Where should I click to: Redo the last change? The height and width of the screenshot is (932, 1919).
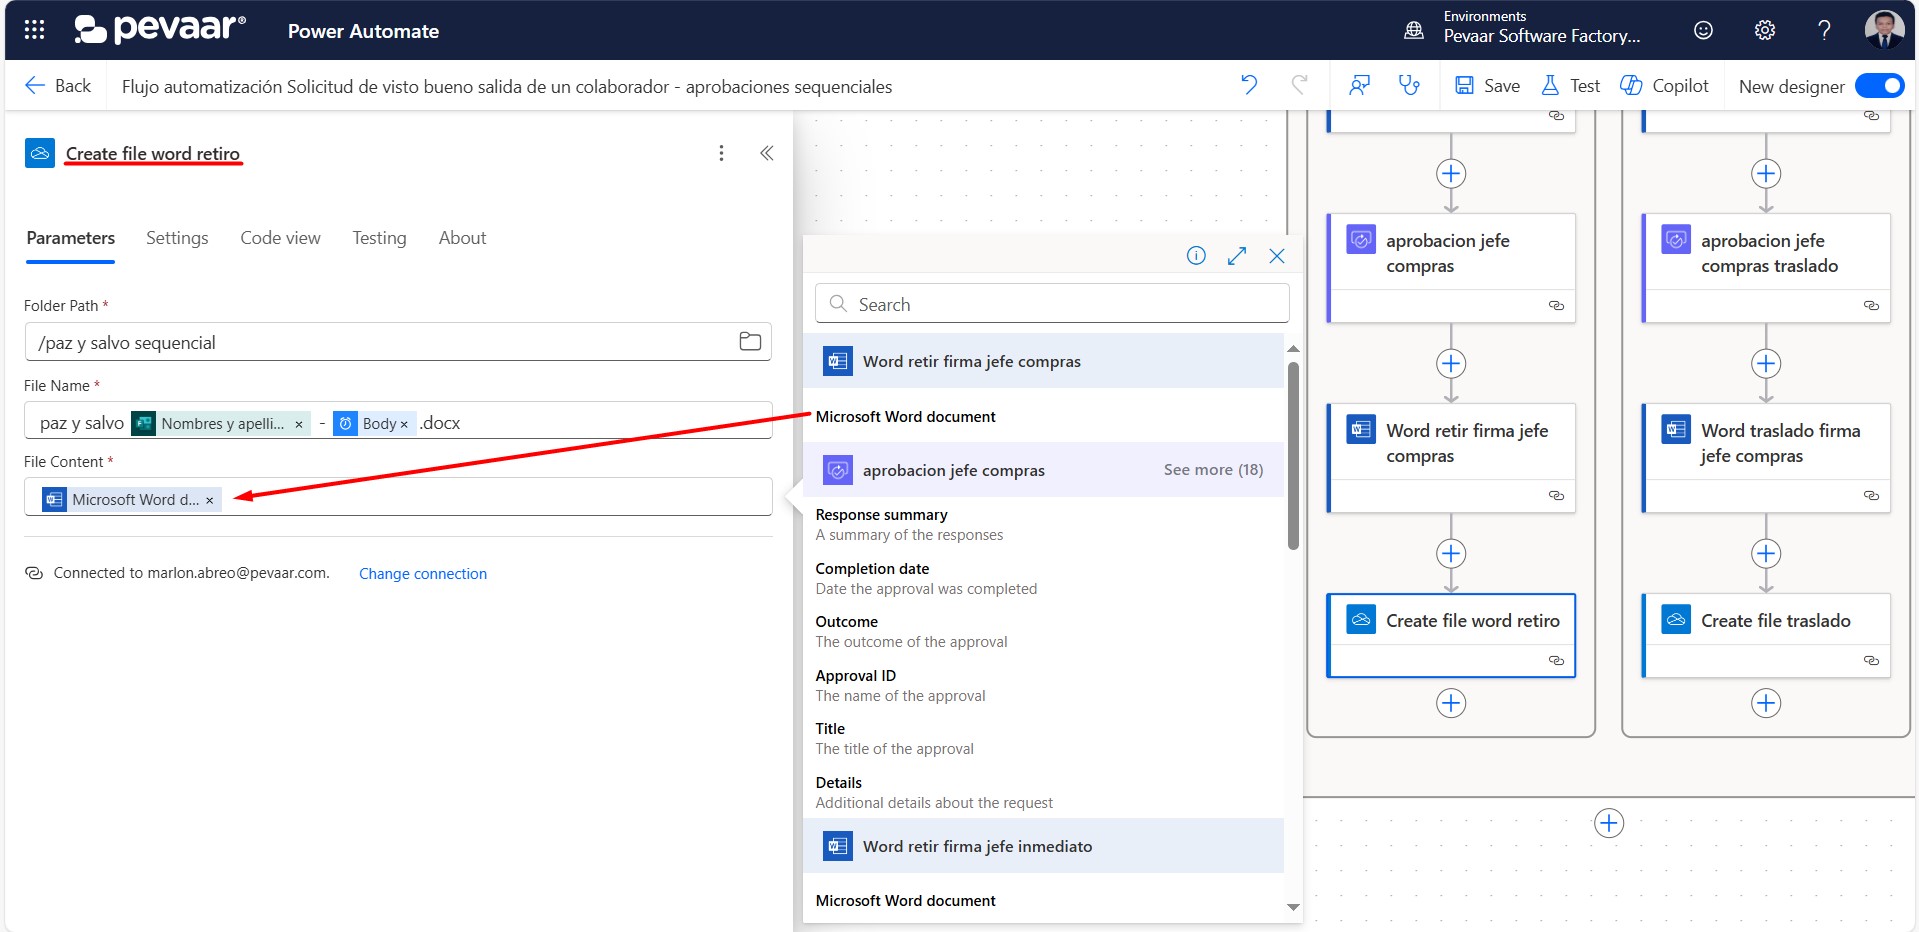[1299, 85]
